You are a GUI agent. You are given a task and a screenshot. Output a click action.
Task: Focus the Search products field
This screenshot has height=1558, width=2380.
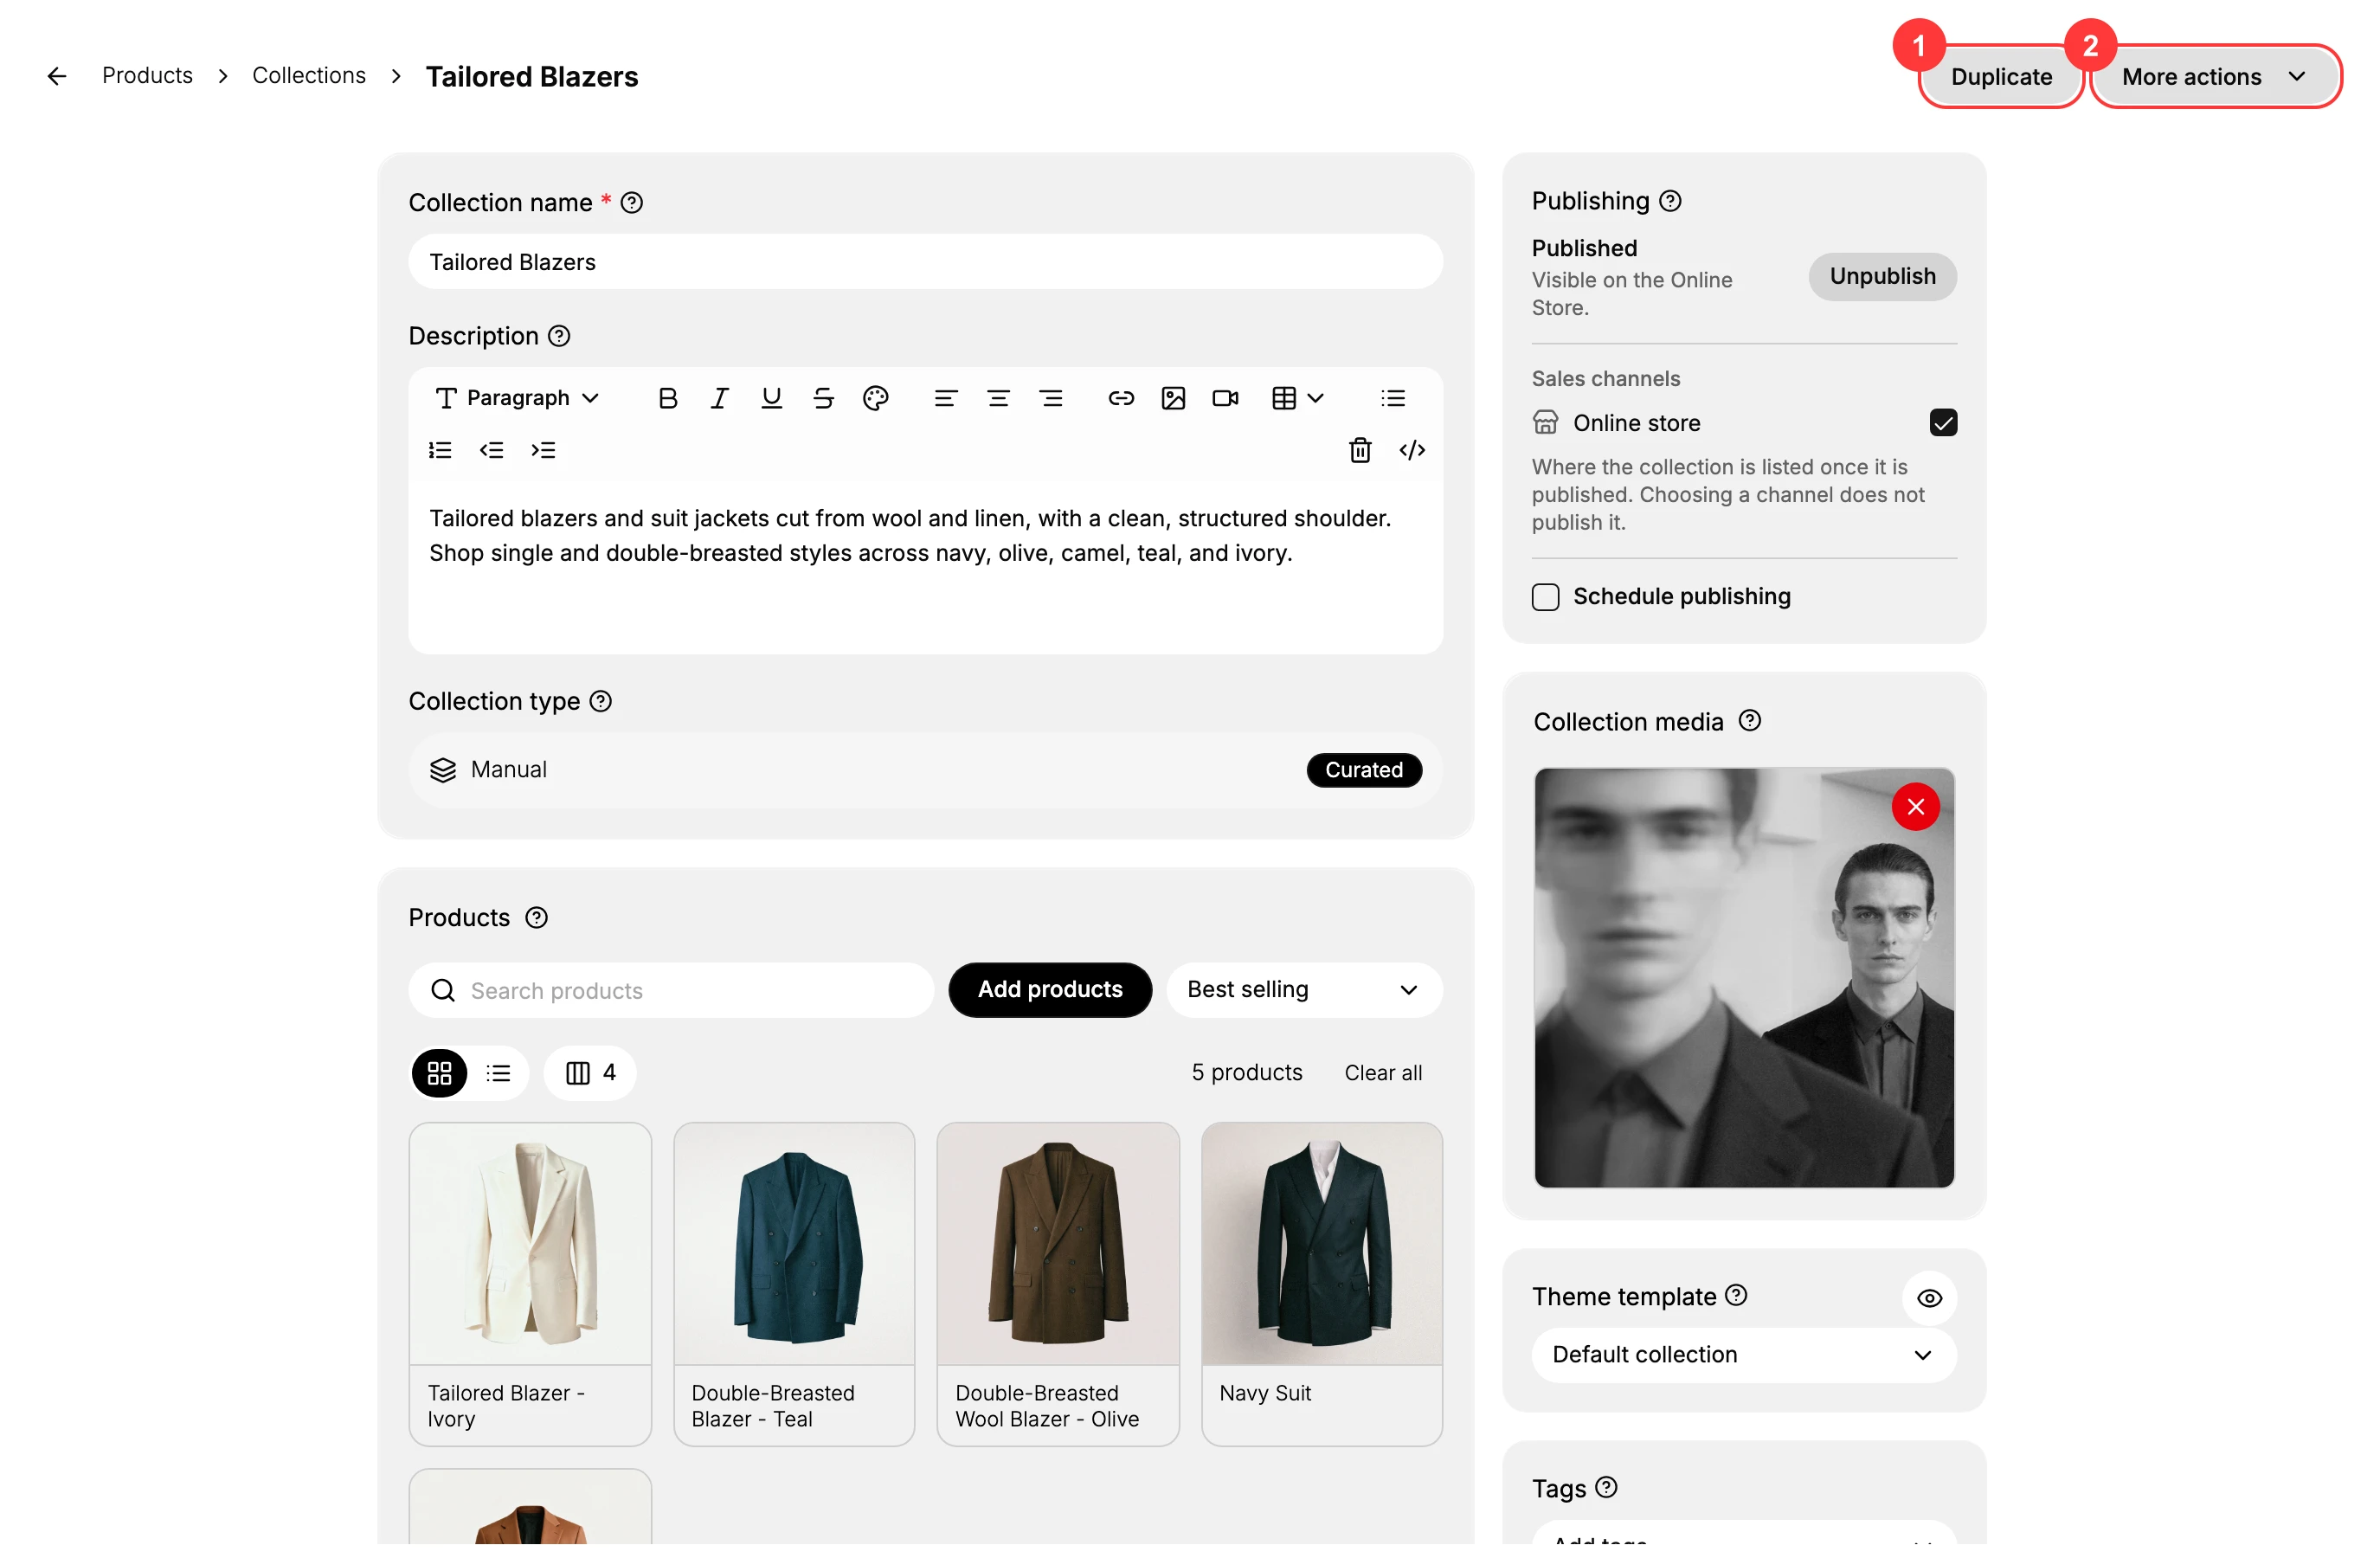pyautogui.click(x=671, y=990)
